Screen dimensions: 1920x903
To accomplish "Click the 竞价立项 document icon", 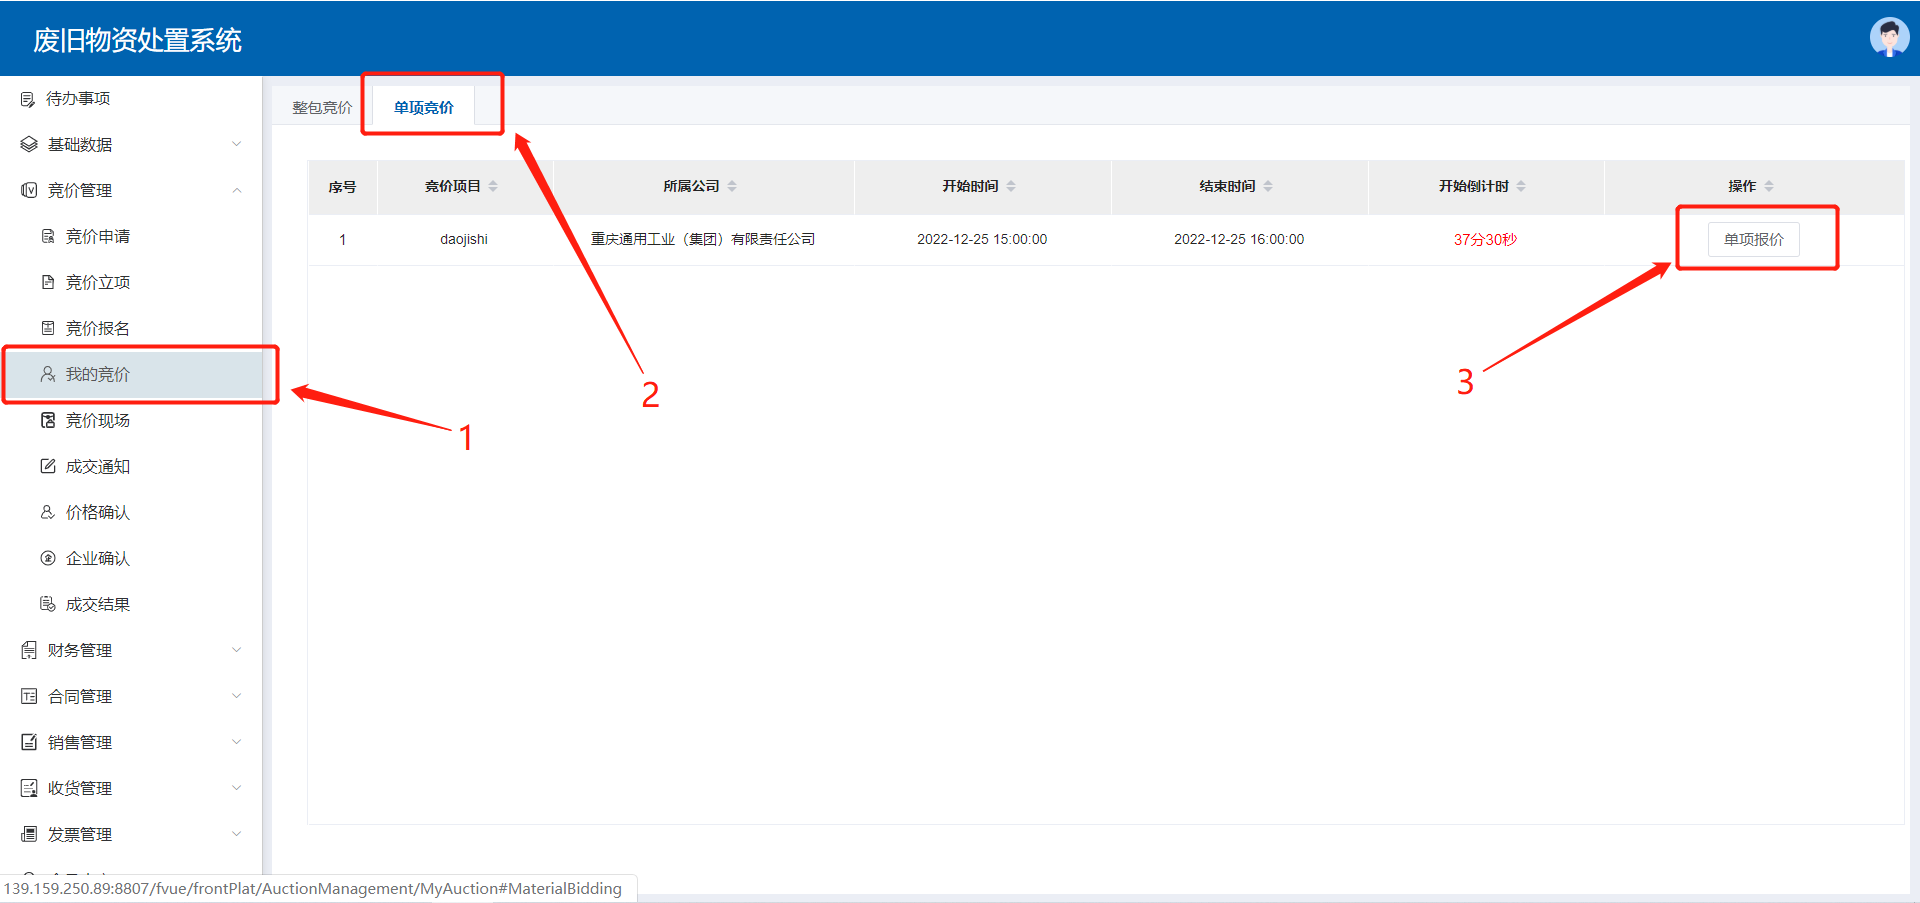I will pos(48,283).
